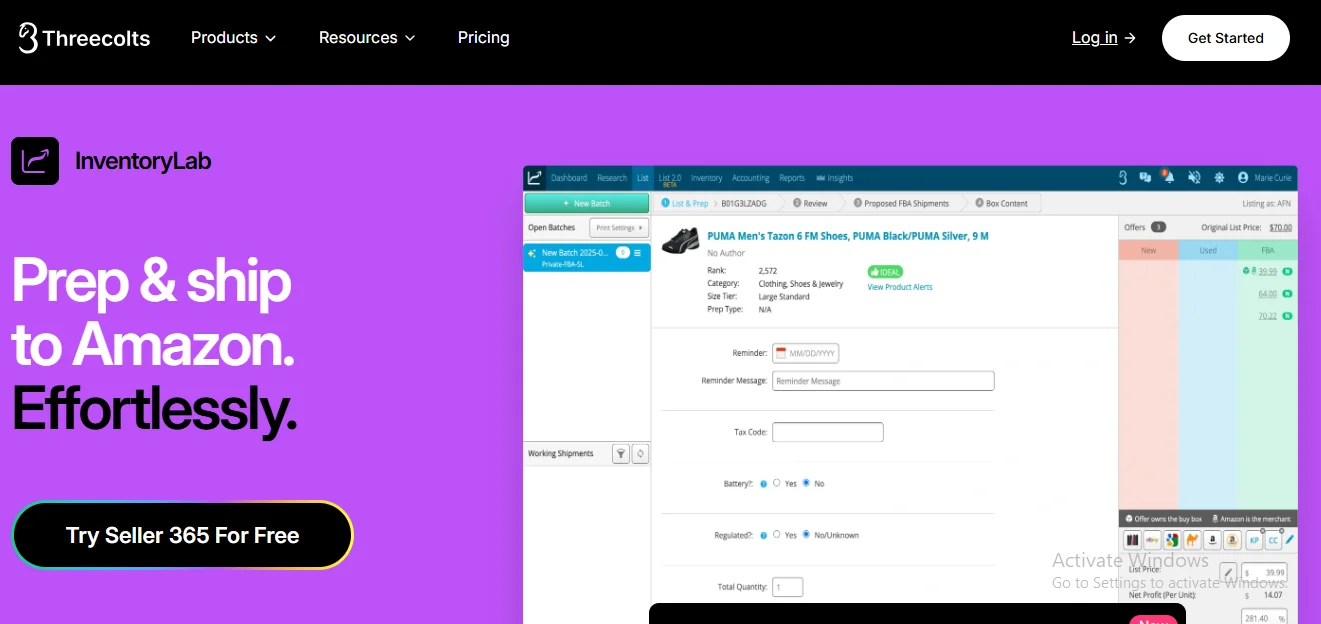
Task: Select Yes for Battery
Action: click(777, 483)
